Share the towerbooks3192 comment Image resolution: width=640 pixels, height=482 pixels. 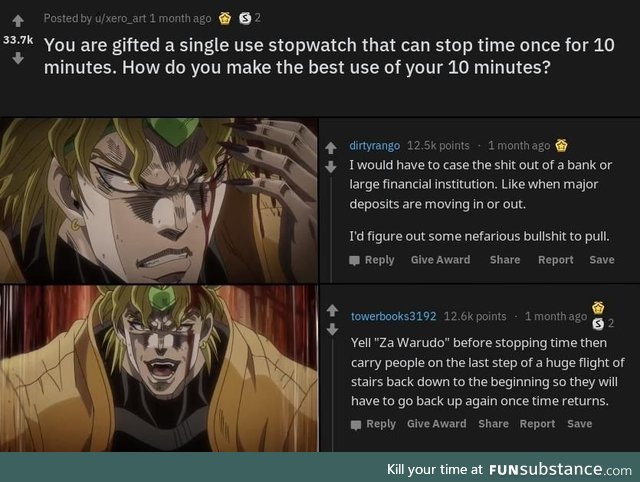(x=493, y=424)
